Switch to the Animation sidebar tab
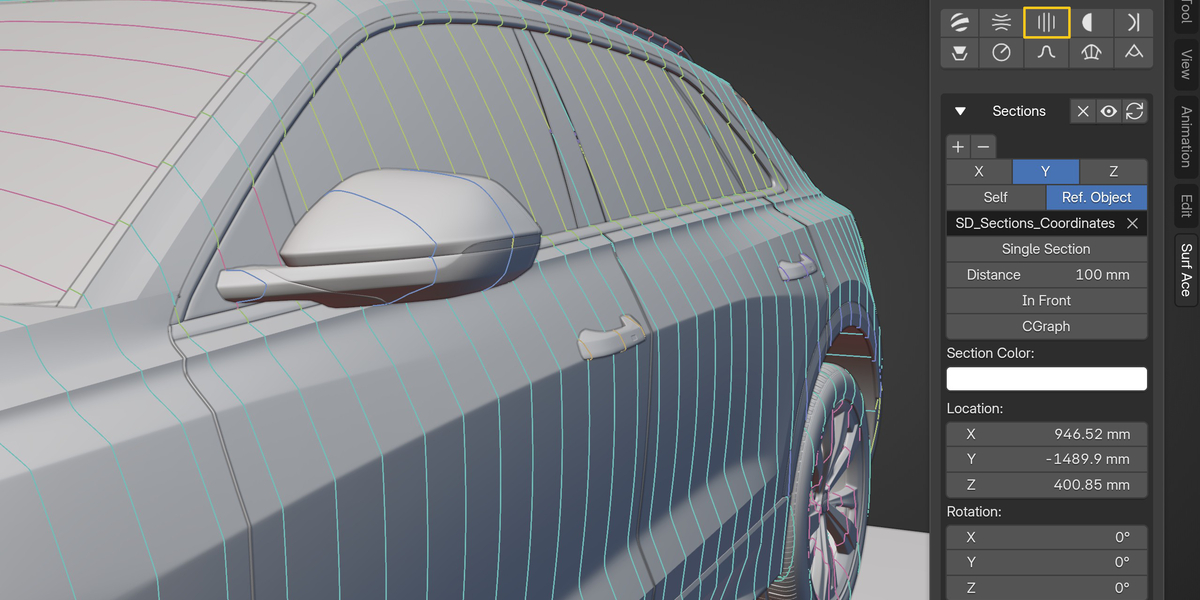Screen dimensions: 1200x600 coord(1186,136)
